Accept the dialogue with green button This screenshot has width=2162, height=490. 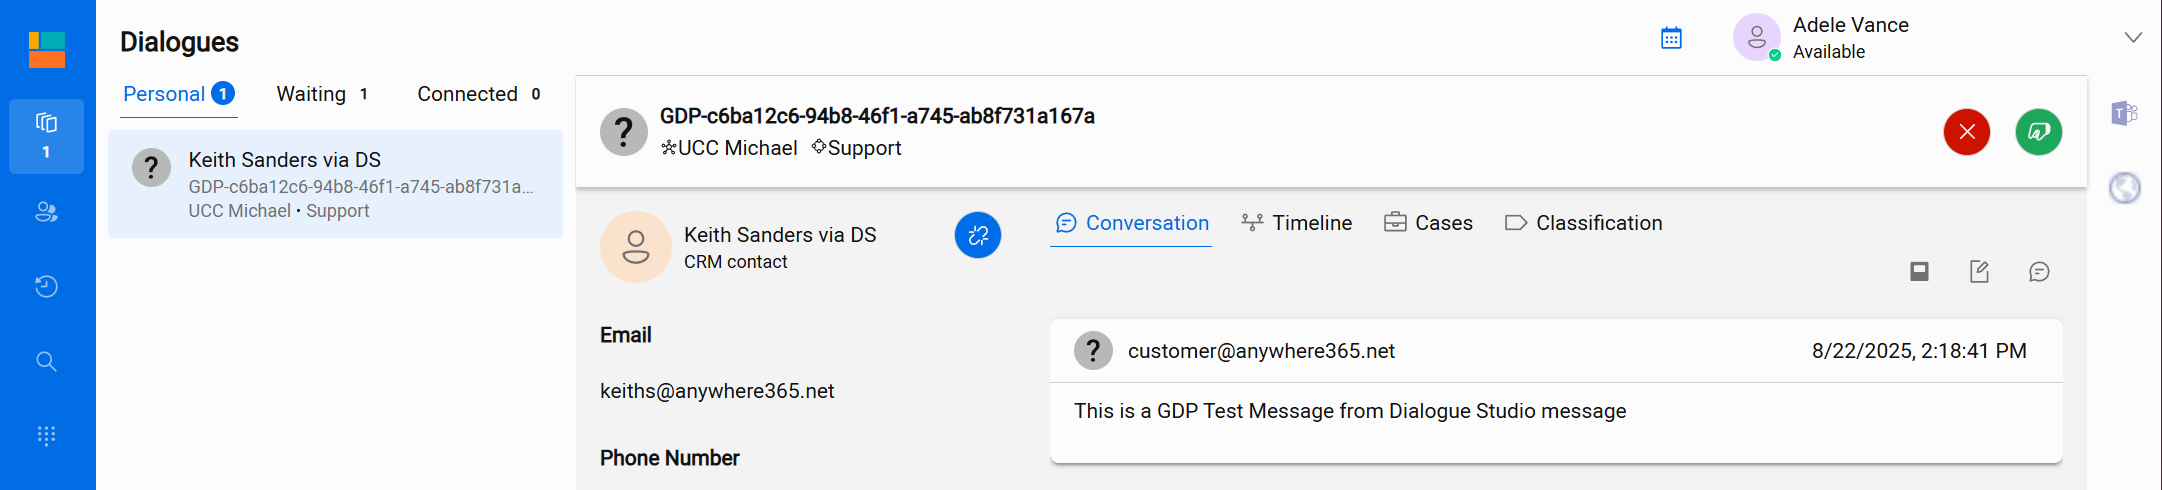(2038, 132)
